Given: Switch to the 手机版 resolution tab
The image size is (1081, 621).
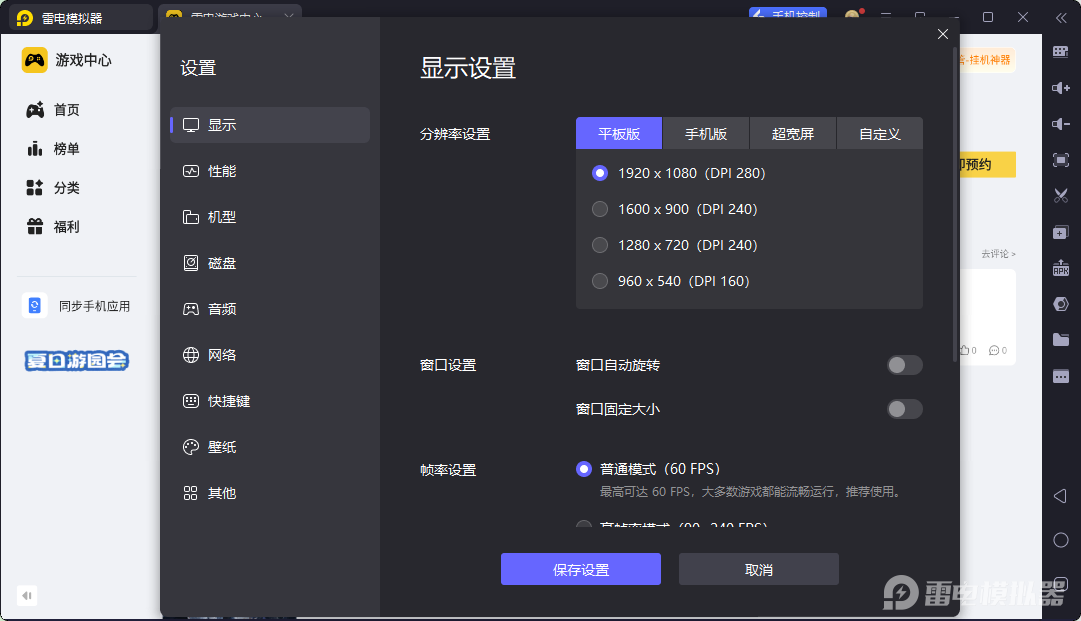Looking at the screenshot, I should (x=706, y=132).
